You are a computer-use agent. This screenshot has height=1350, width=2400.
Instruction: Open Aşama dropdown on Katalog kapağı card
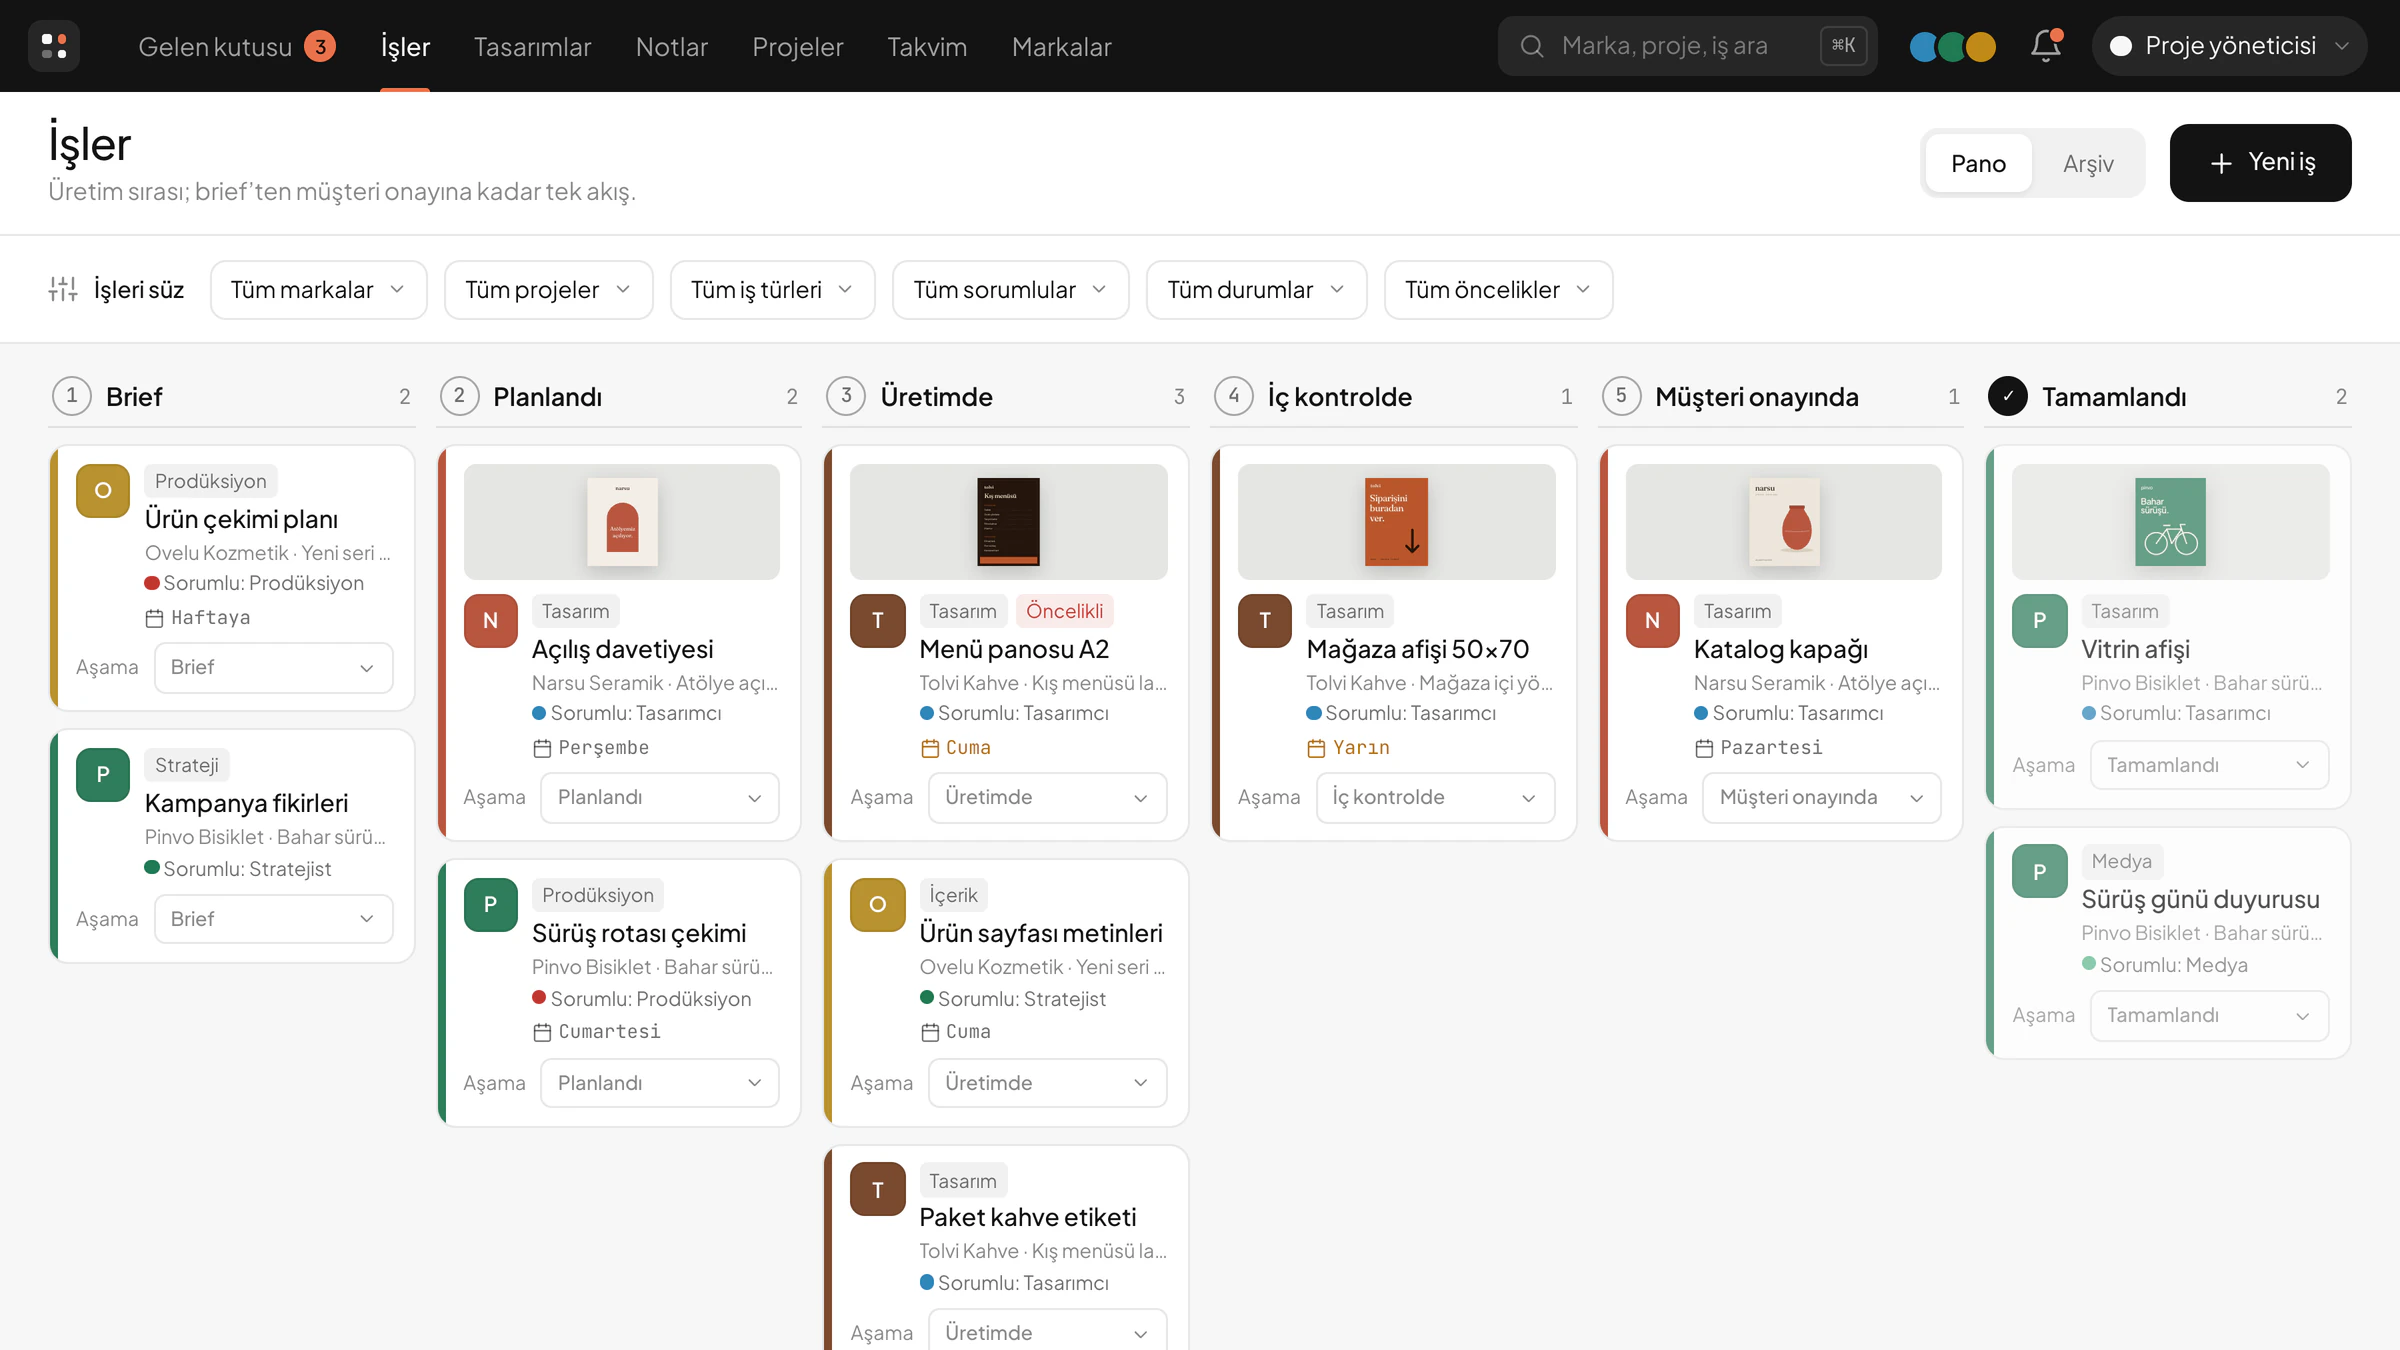coord(1821,798)
